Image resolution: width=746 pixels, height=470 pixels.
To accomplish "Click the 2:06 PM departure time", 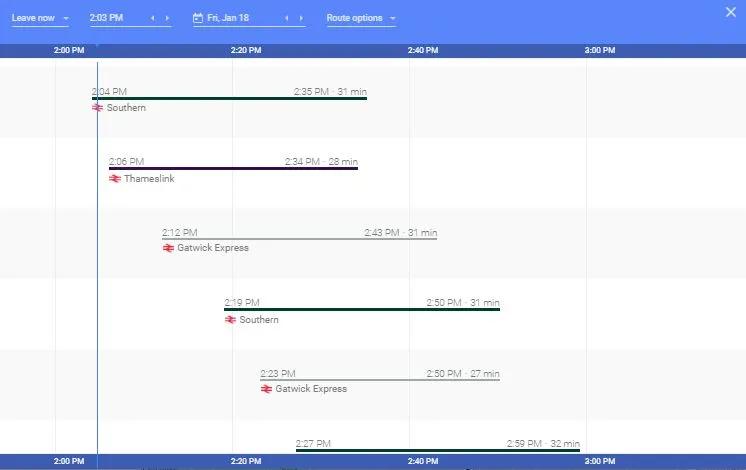I will coord(126,161).
